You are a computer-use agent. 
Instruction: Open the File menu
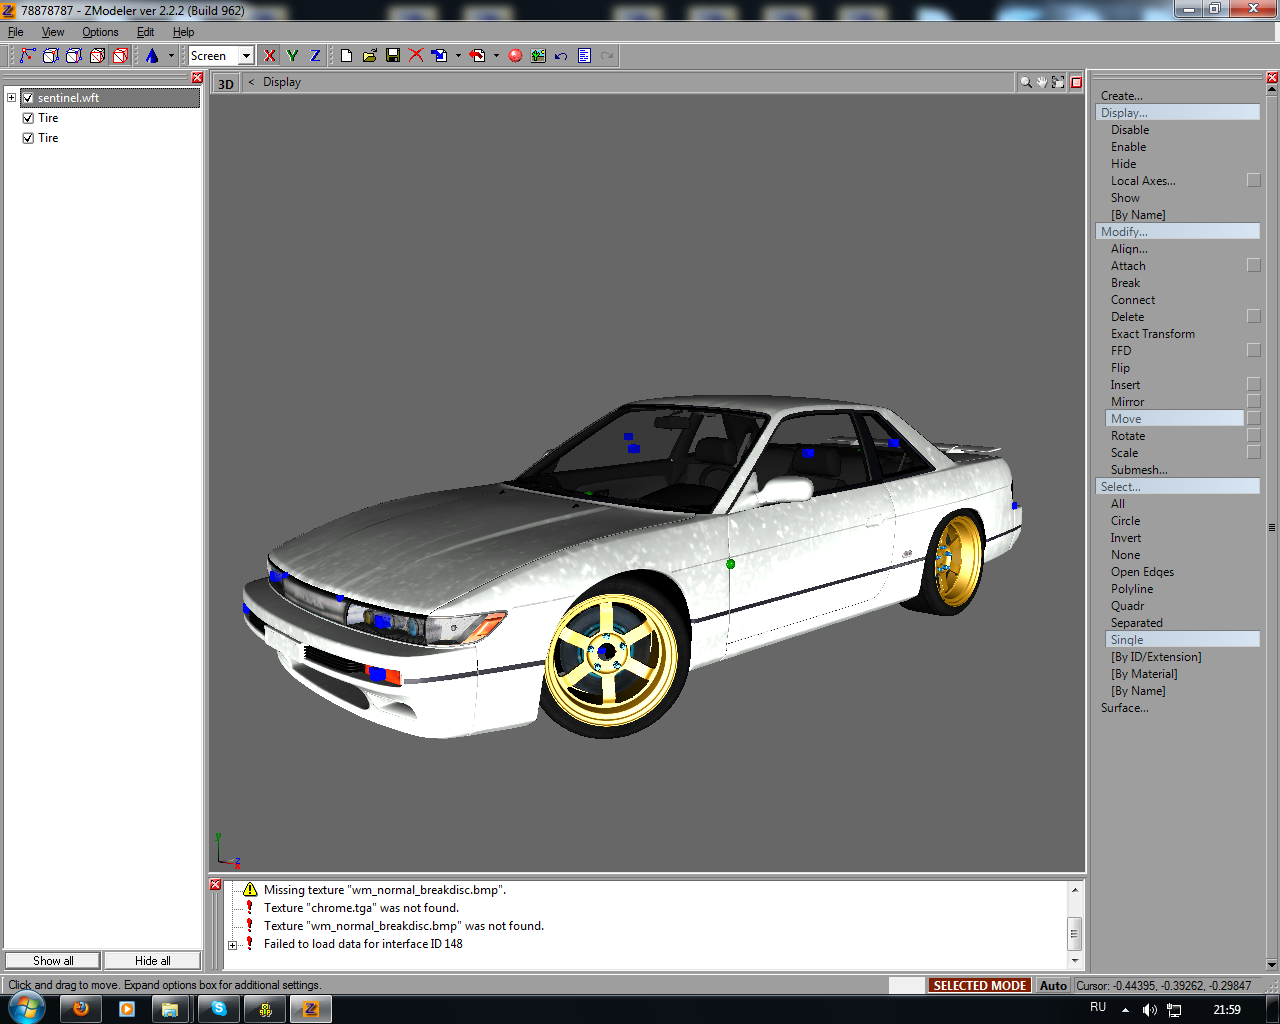(16, 32)
